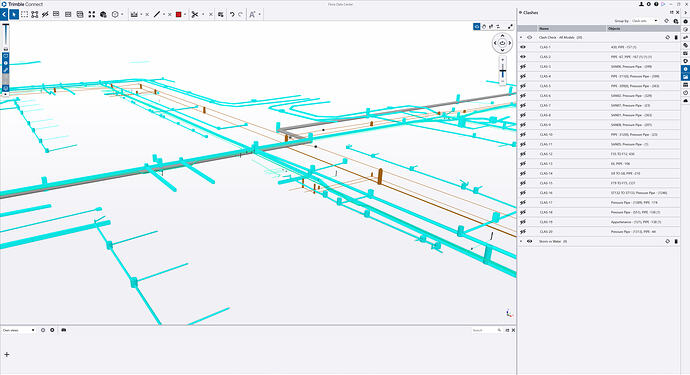This screenshot has width=690, height=375.
Task: Close the bottom views panel
Action: 513,330
